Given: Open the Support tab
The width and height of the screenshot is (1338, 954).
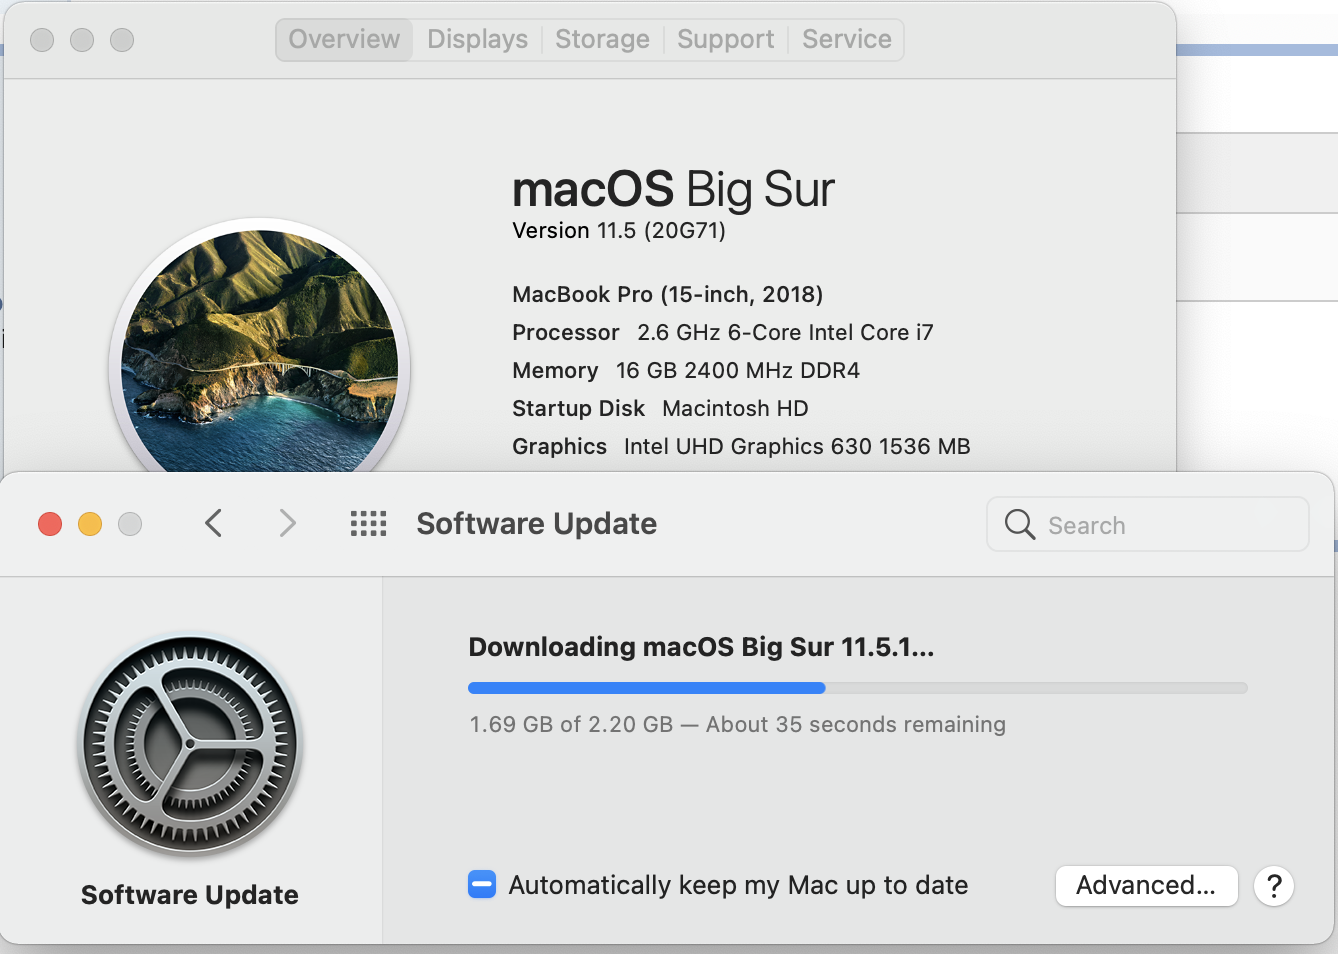Looking at the screenshot, I should 725,40.
